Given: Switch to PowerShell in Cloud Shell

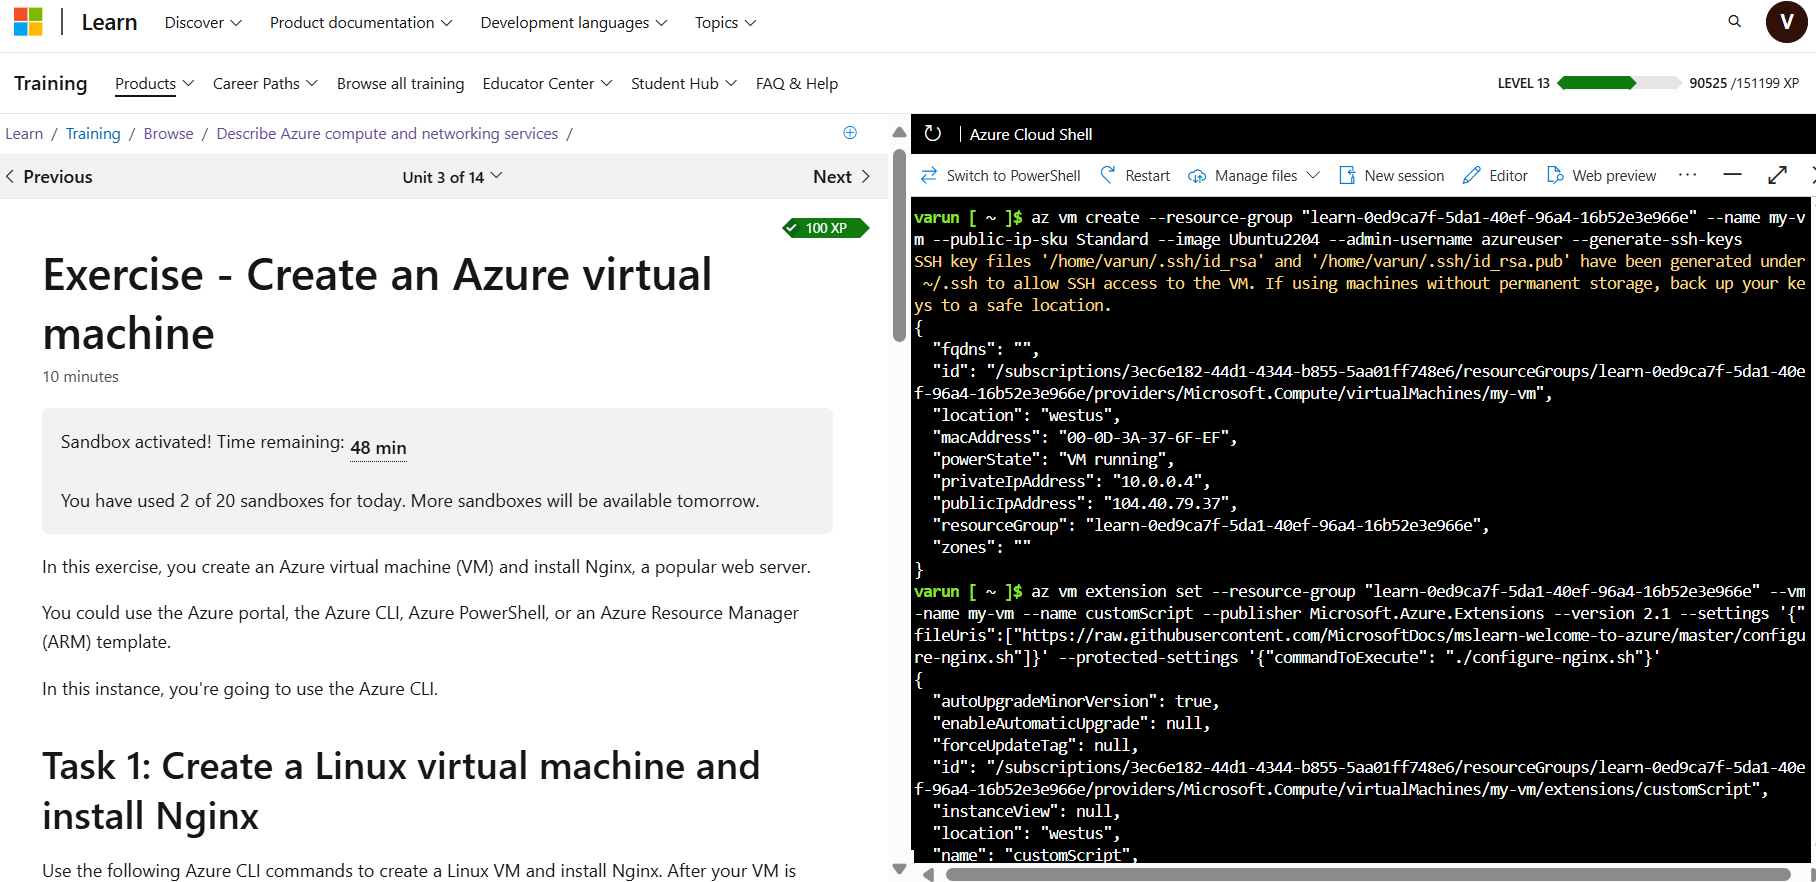Looking at the screenshot, I should pos(1001,176).
